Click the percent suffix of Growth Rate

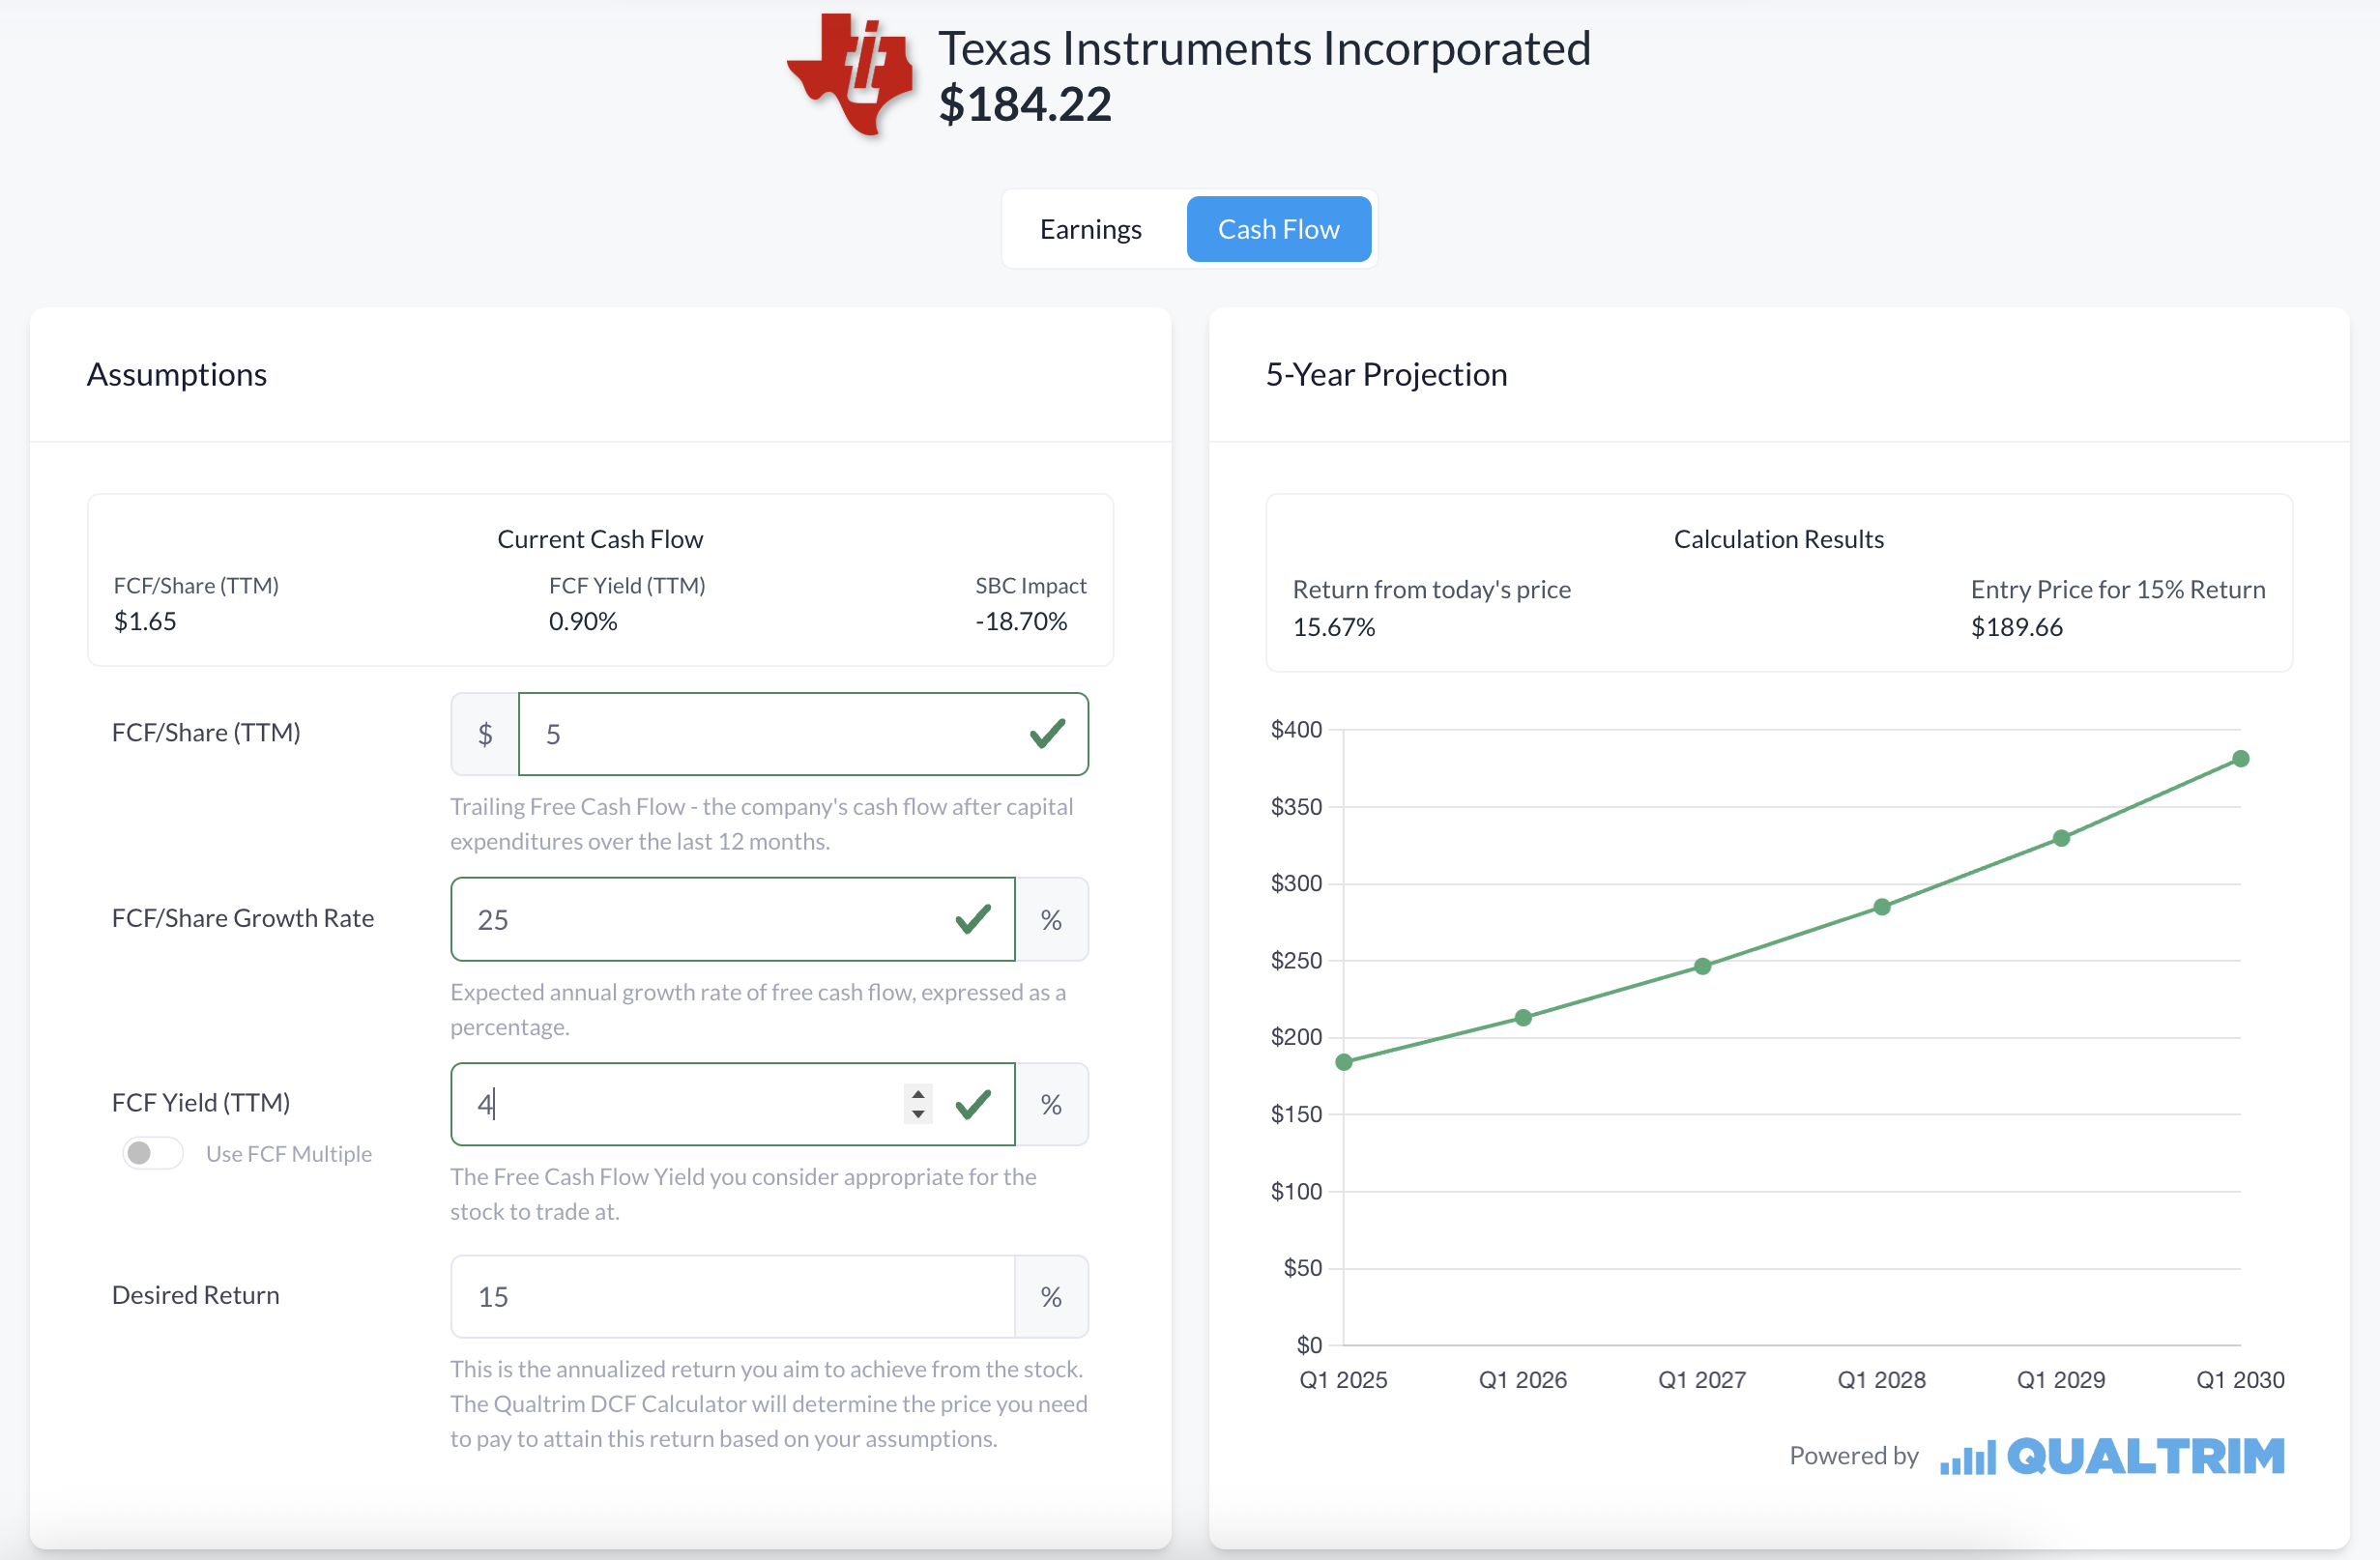coord(1051,919)
